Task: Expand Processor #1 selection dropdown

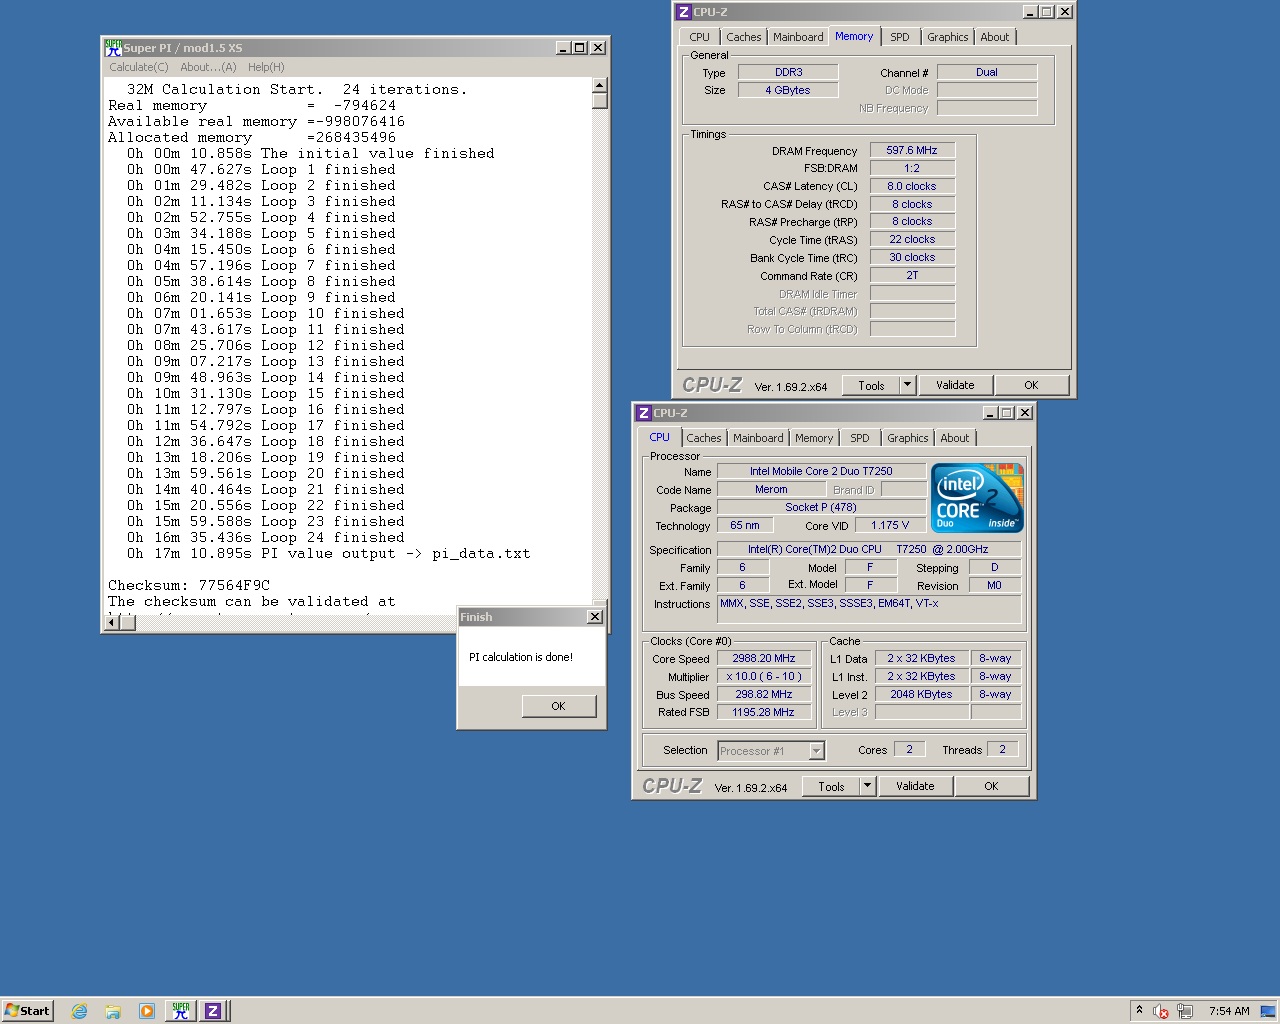Action: 816,751
